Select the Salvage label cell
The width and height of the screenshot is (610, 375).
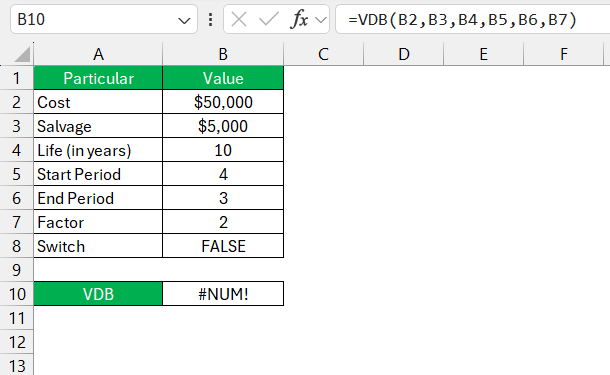[98, 126]
